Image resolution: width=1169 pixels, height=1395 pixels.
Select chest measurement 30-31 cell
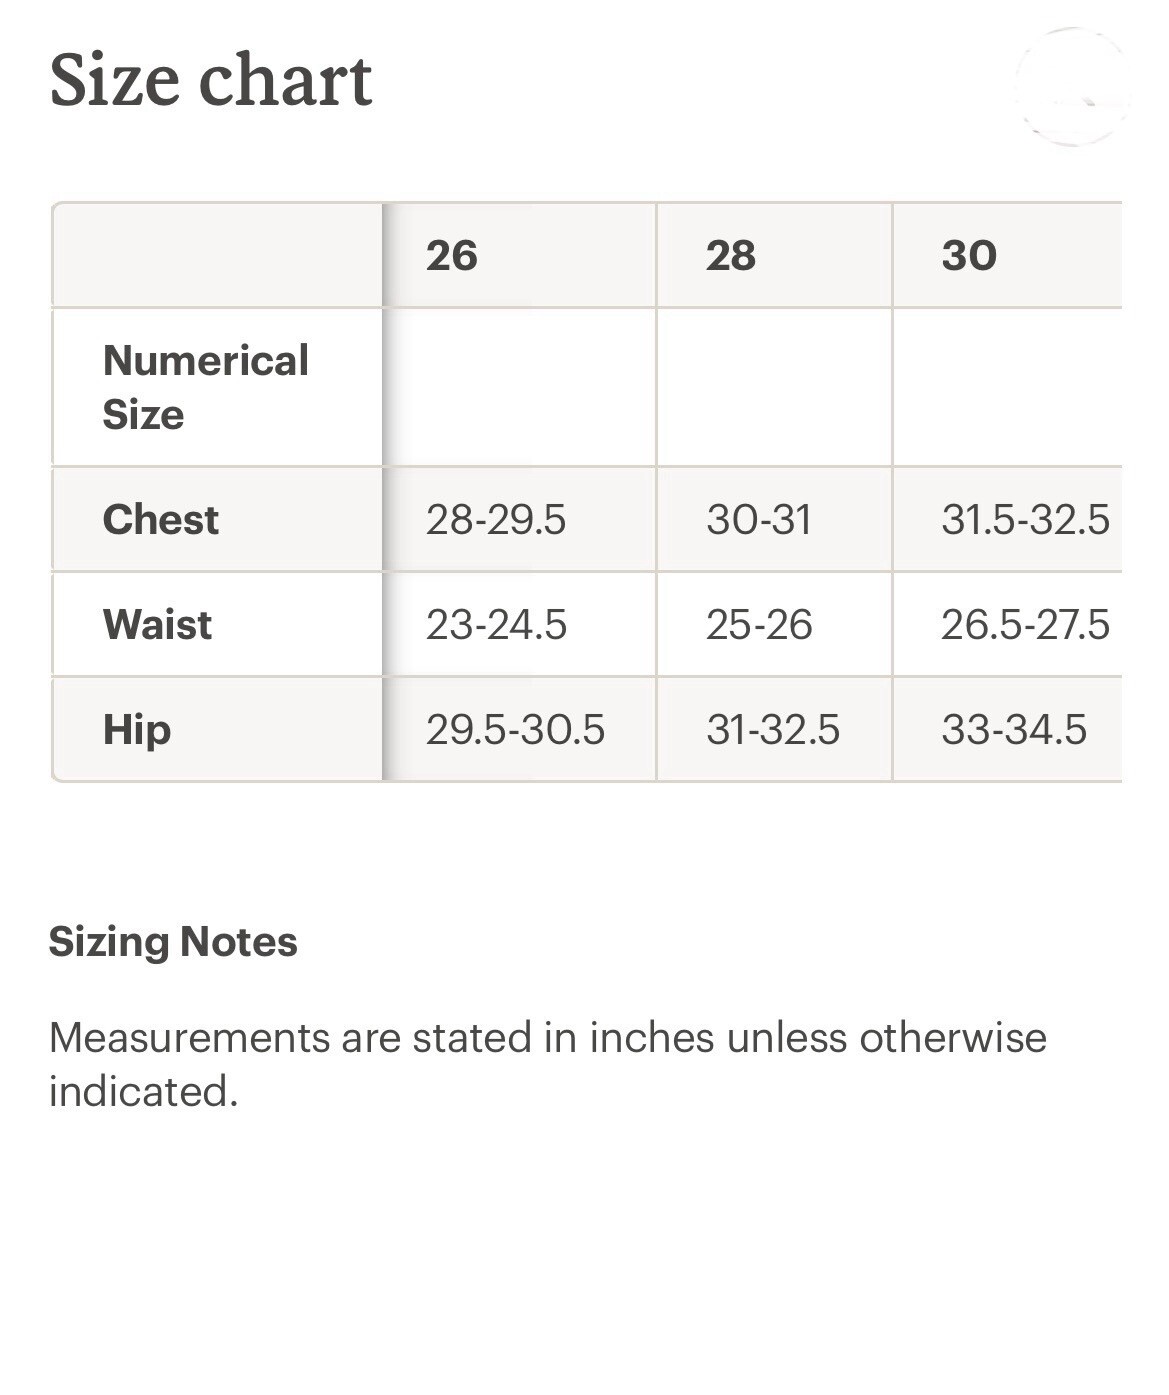pyautogui.click(x=774, y=520)
